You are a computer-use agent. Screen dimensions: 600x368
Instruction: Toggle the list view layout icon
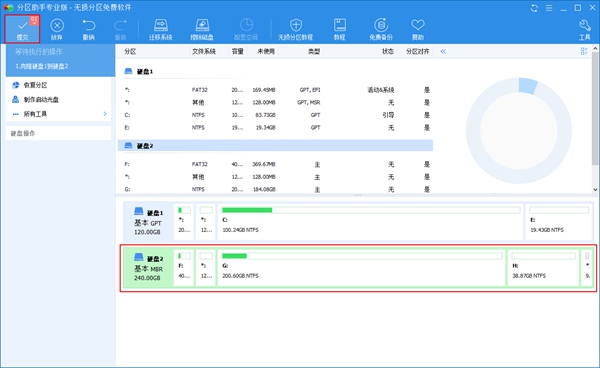[x=584, y=51]
